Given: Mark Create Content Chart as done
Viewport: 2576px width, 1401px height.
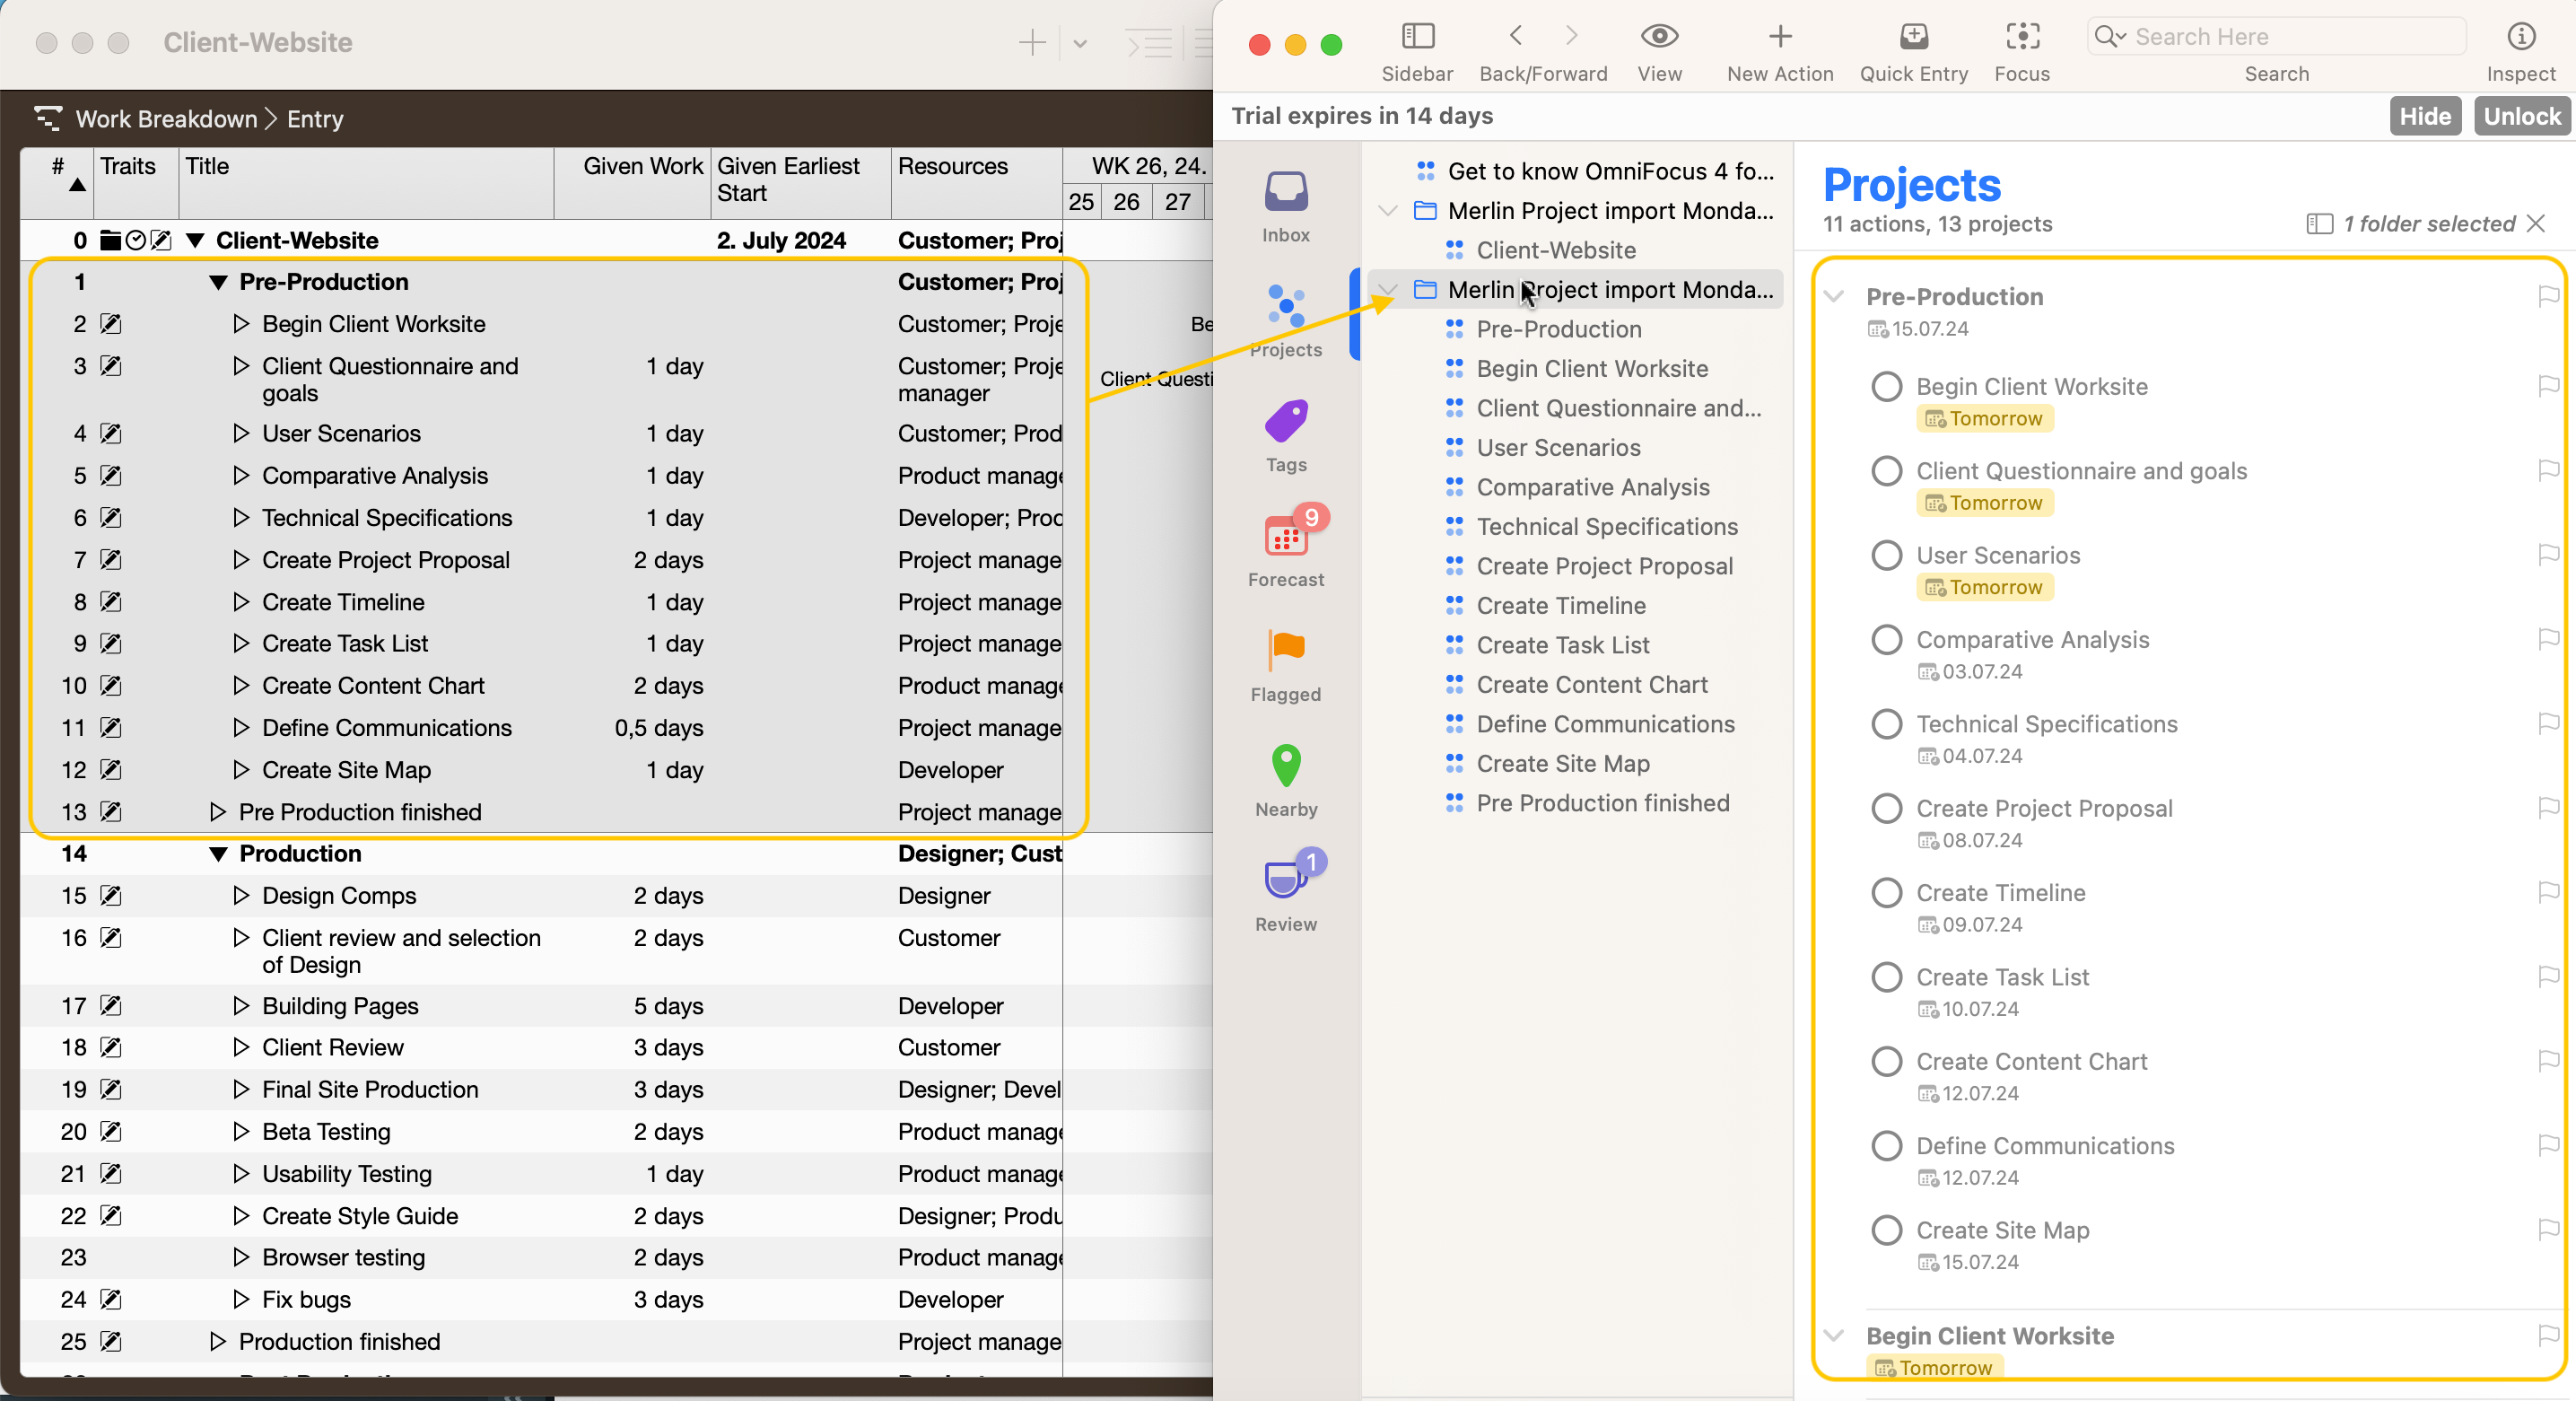Looking at the screenshot, I should [x=1886, y=1061].
